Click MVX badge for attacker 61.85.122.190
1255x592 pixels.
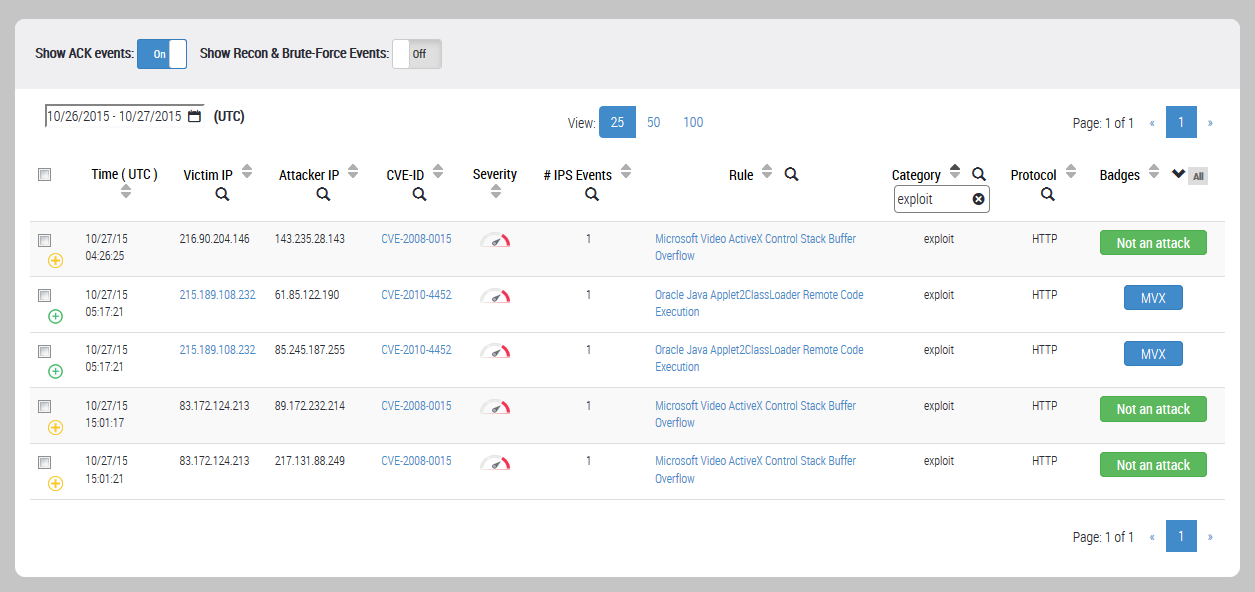tap(1153, 298)
